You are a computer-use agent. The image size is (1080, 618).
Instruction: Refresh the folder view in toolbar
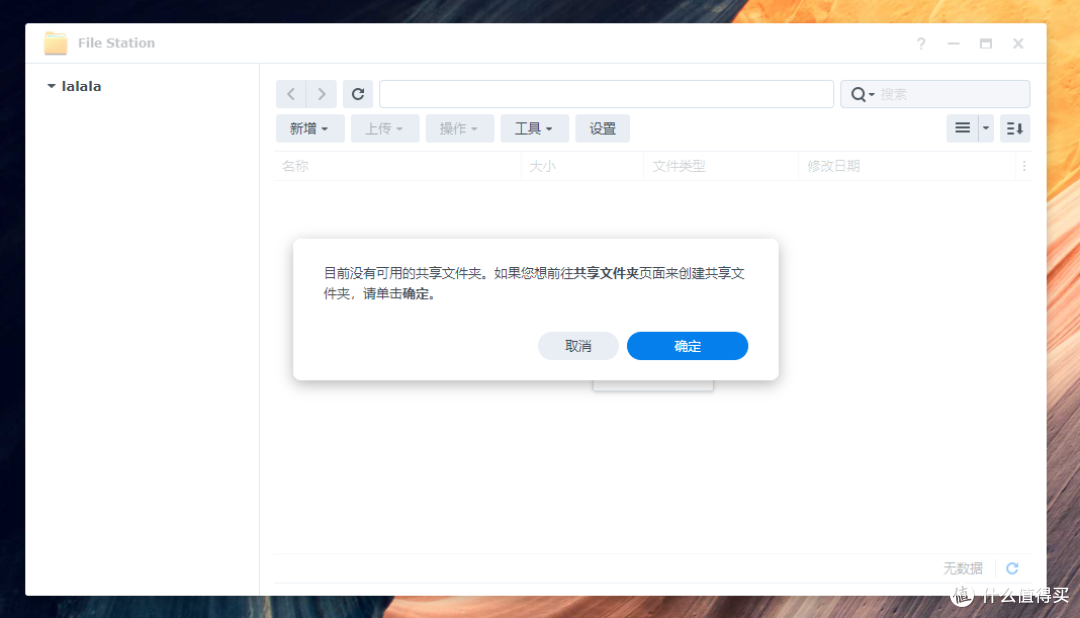tap(358, 94)
